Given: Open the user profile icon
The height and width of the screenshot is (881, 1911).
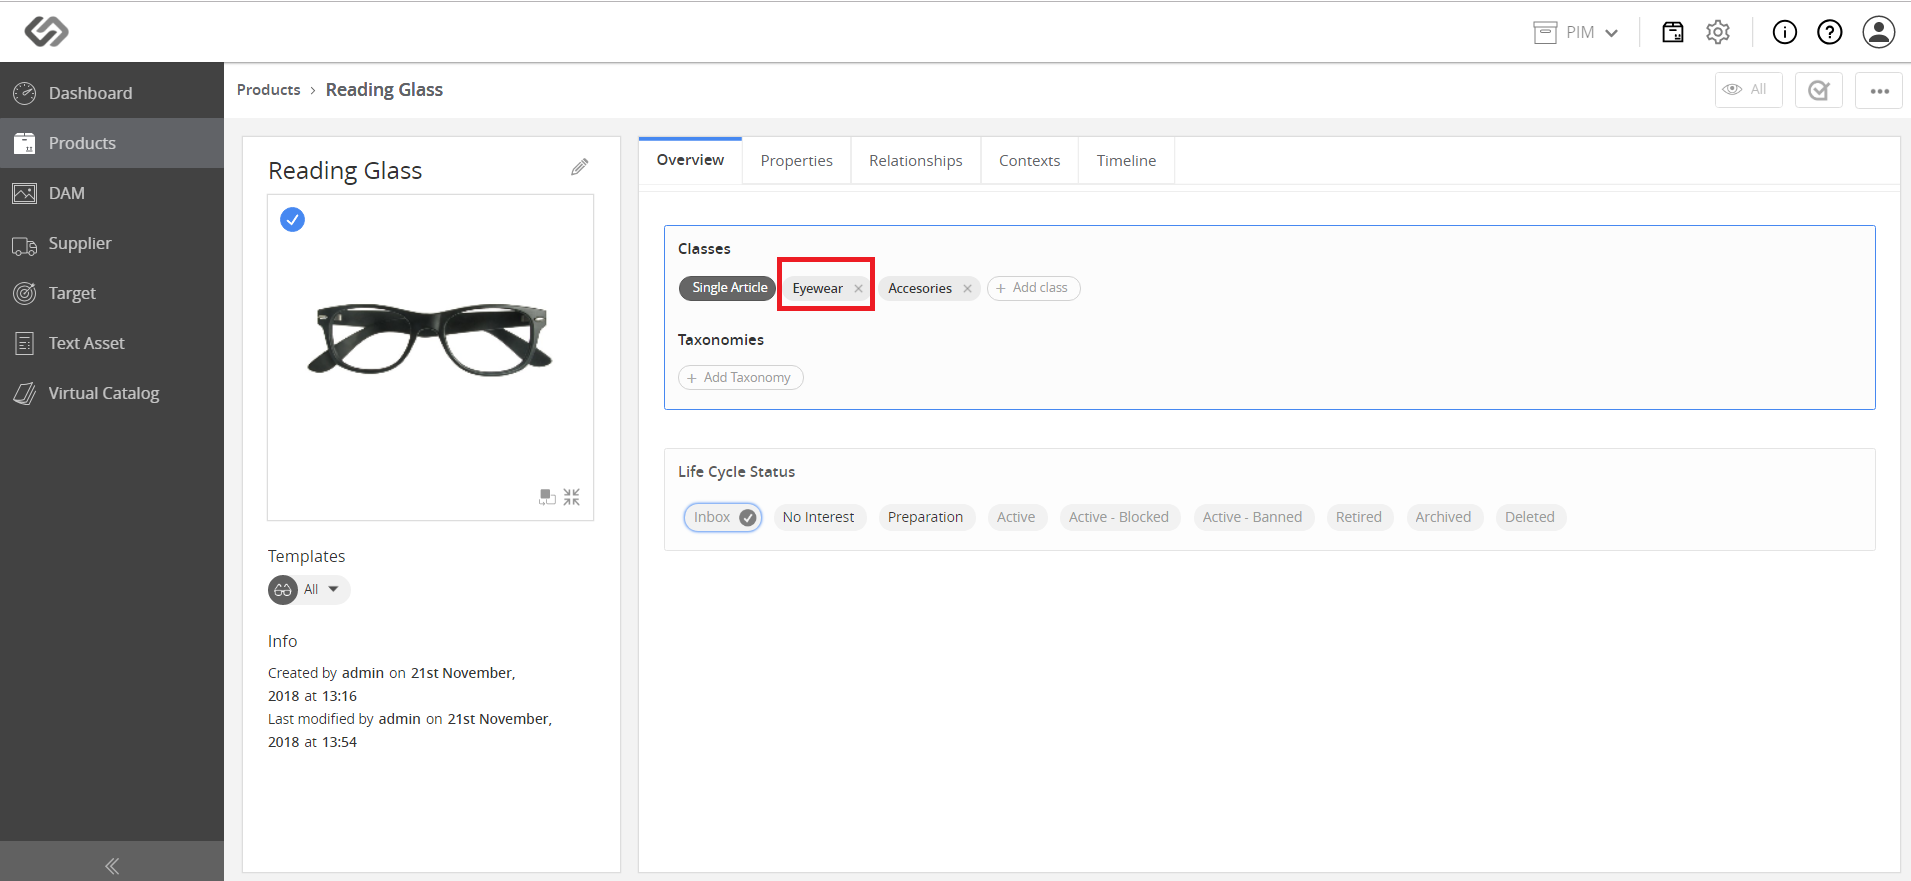Looking at the screenshot, I should [x=1879, y=32].
